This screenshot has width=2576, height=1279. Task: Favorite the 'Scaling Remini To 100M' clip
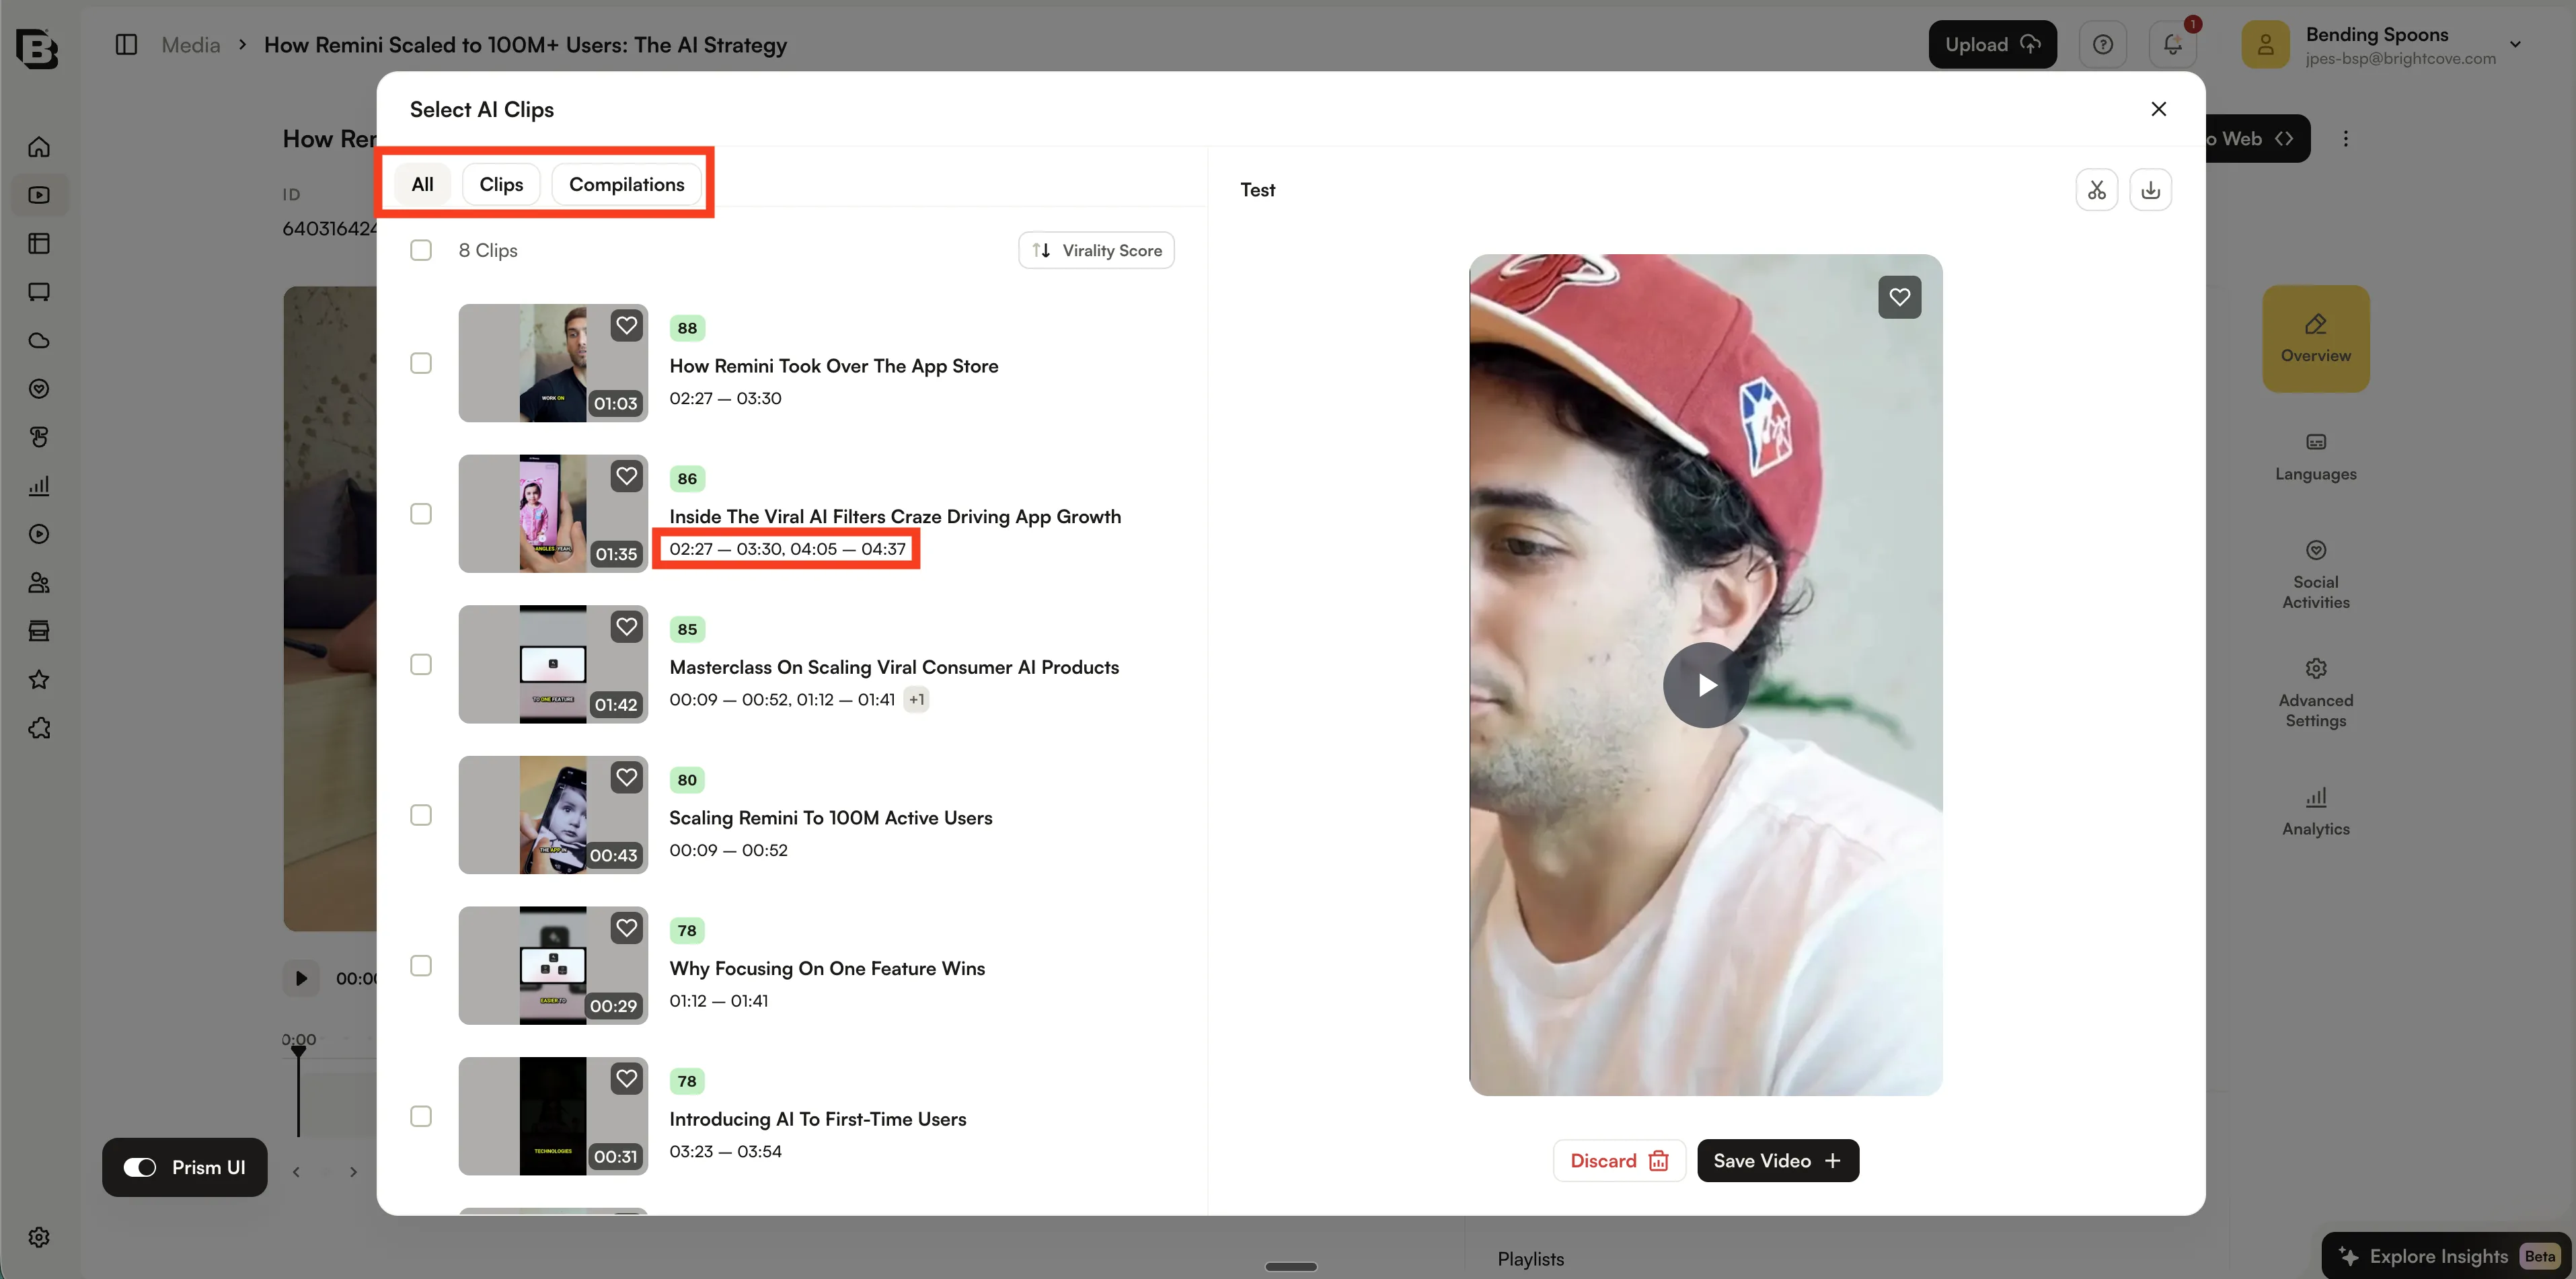click(x=627, y=778)
